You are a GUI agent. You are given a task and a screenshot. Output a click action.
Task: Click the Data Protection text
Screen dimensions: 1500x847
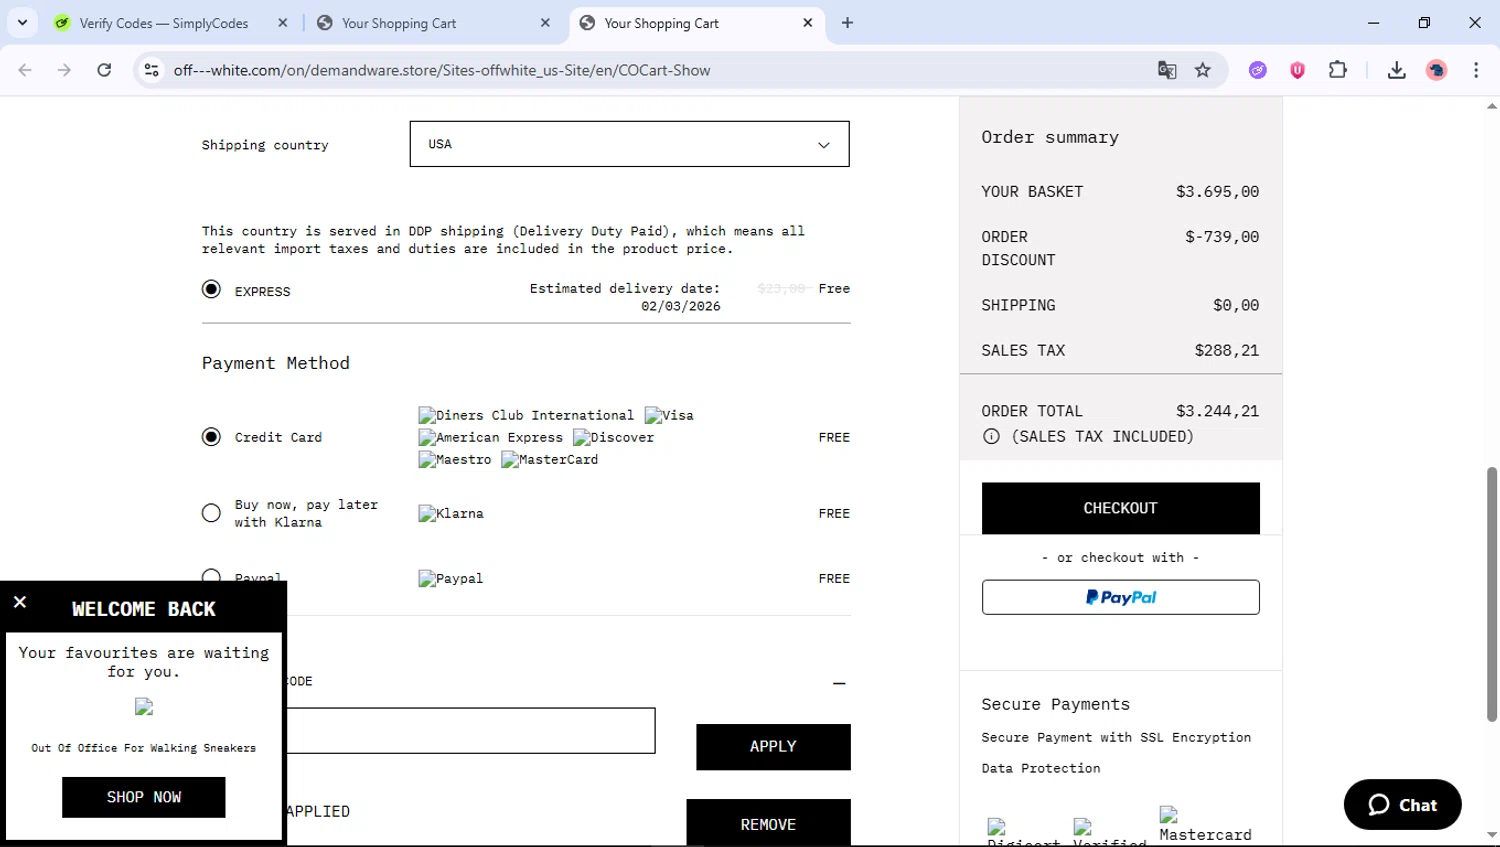1040,768
